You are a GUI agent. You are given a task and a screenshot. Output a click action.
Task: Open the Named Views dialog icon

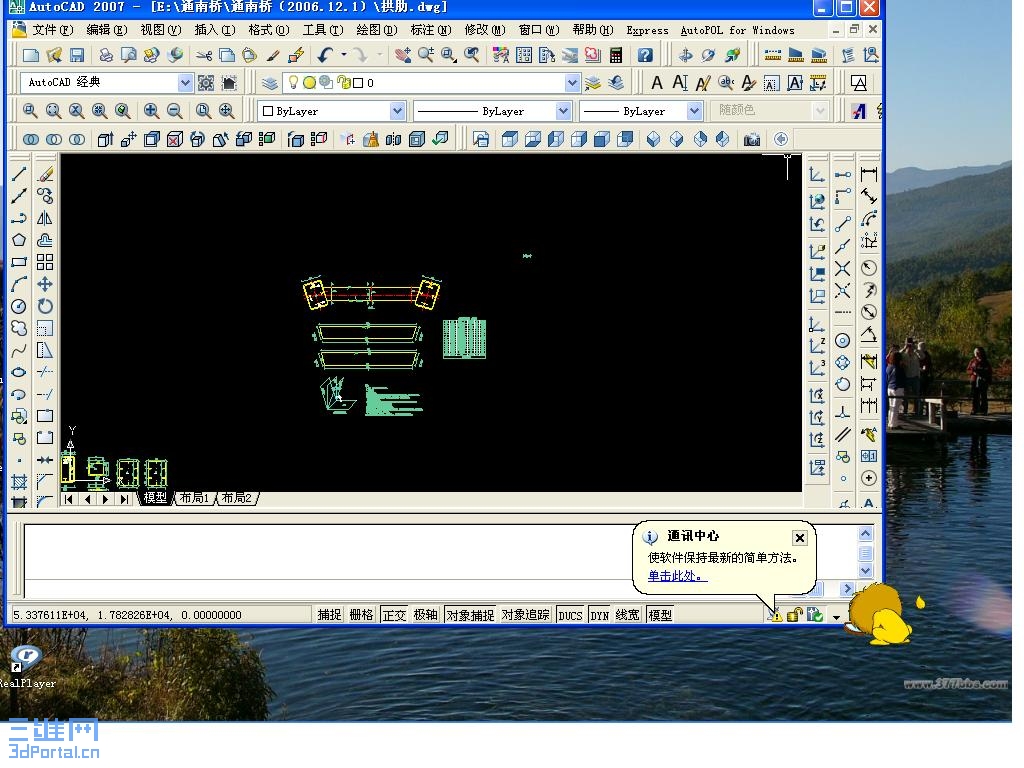click(x=481, y=139)
